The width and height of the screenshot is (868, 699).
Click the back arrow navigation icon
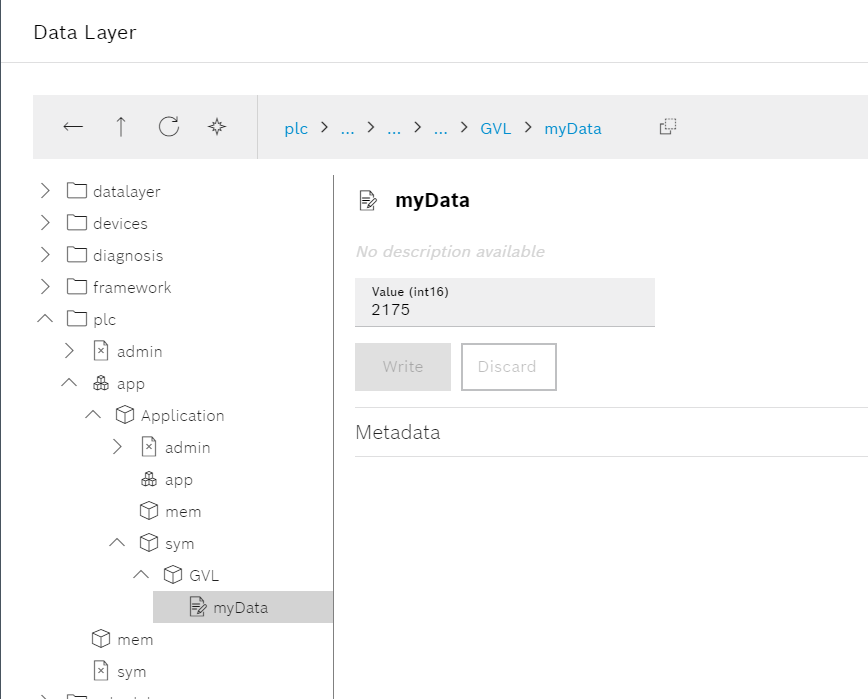tap(73, 127)
